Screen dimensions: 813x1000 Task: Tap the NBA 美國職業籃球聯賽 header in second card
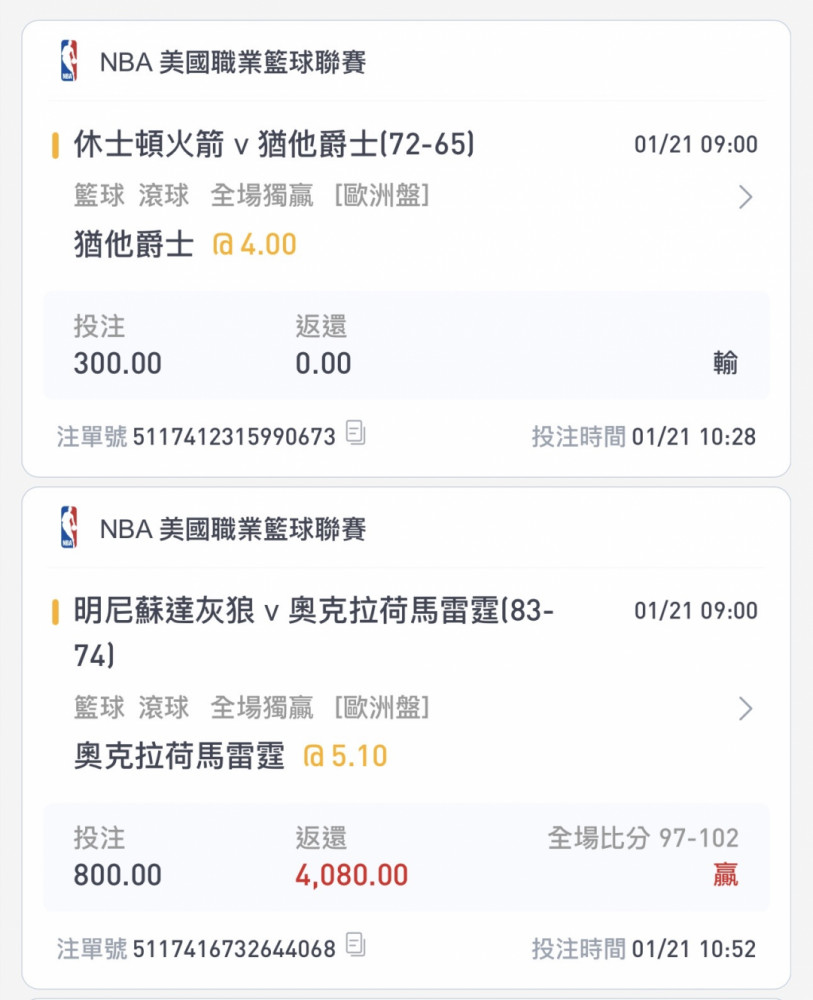coord(233,528)
